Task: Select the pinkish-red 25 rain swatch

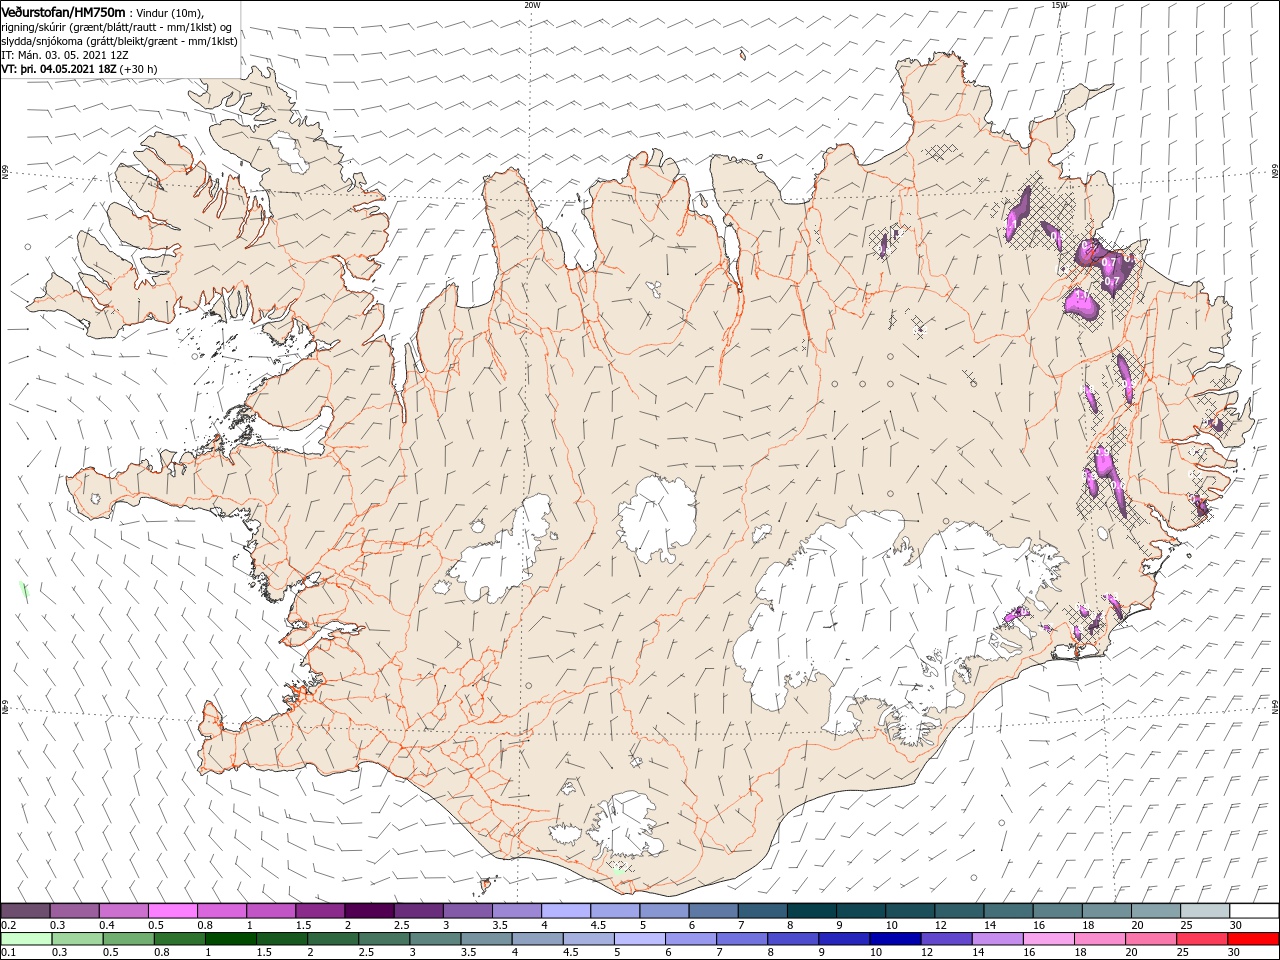Action: tap(1202, 939)
